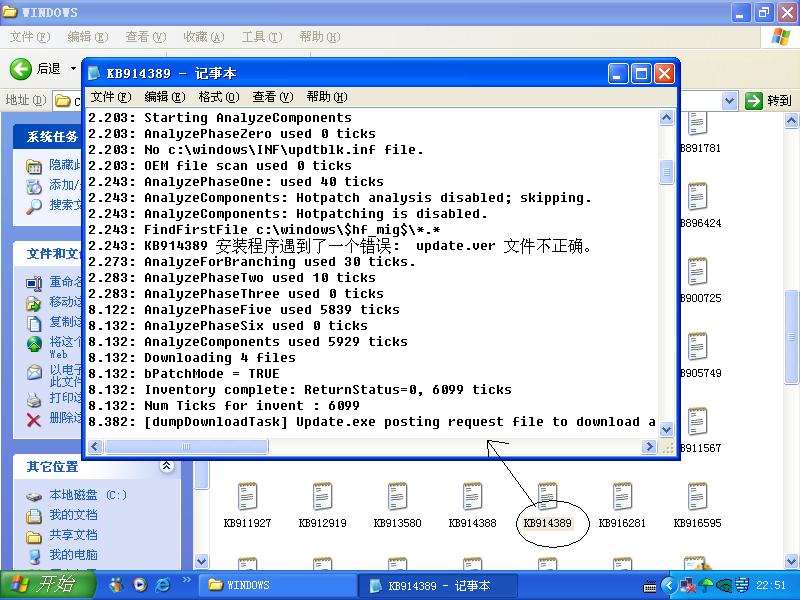Open the Notepad 编辑(E) menu
The height and width of the screenshot is (600, 800).
click(164, 96)
